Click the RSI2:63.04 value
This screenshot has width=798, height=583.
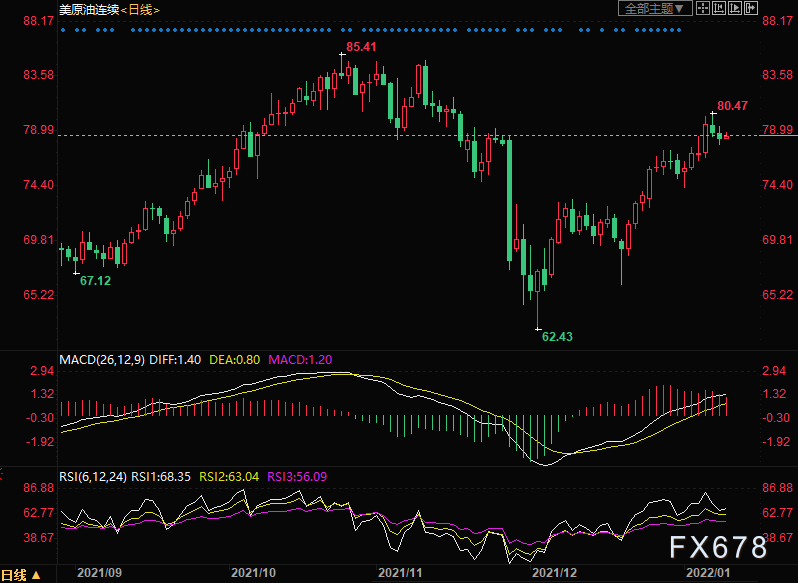tap(229, 477)
